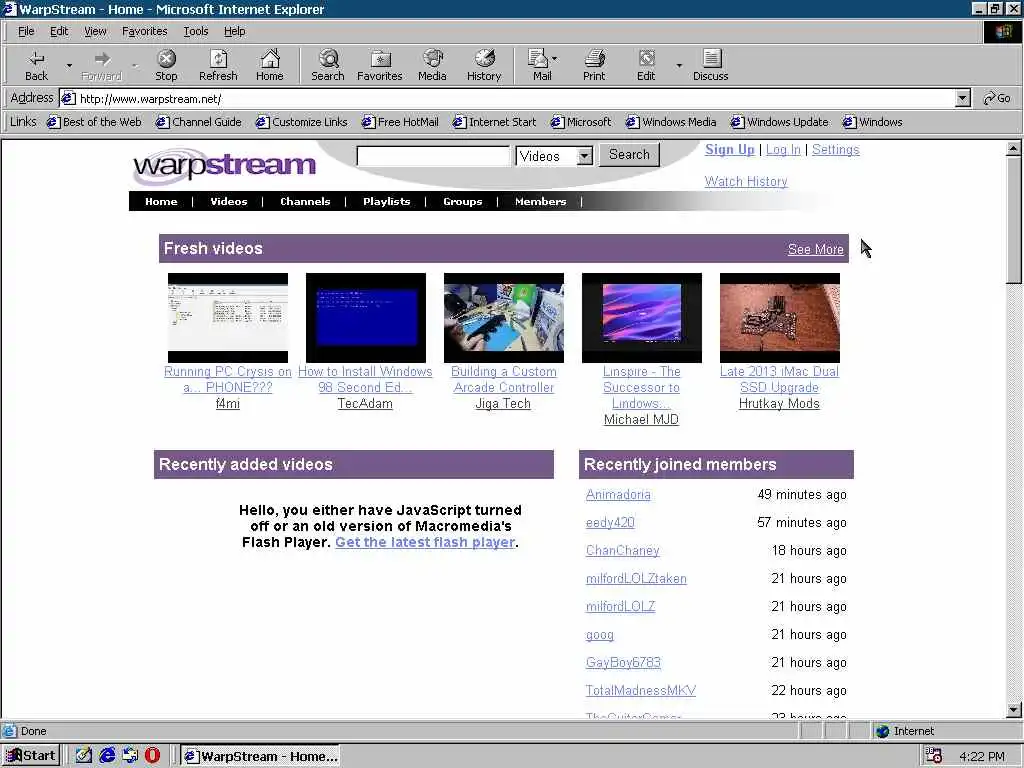Open the Search toolbar pane
The height and width of the screenshot is (768, 1024).
click(x=328, y=65)
